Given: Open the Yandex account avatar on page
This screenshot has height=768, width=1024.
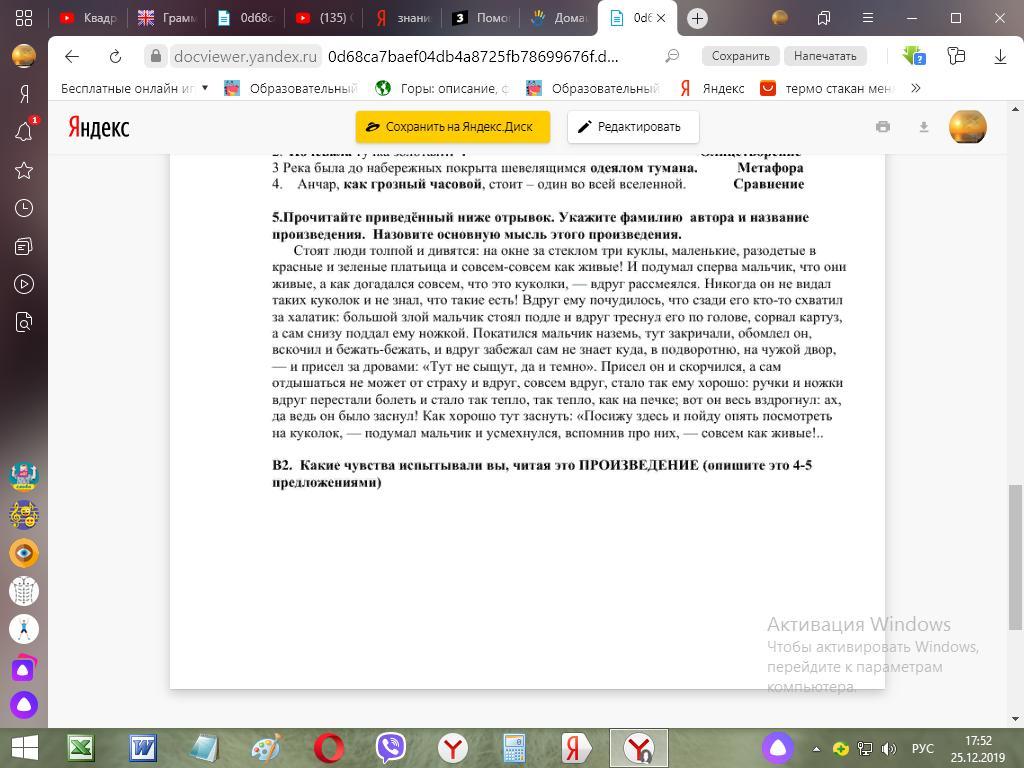Looking at the screenshot, I should (968, 127).
